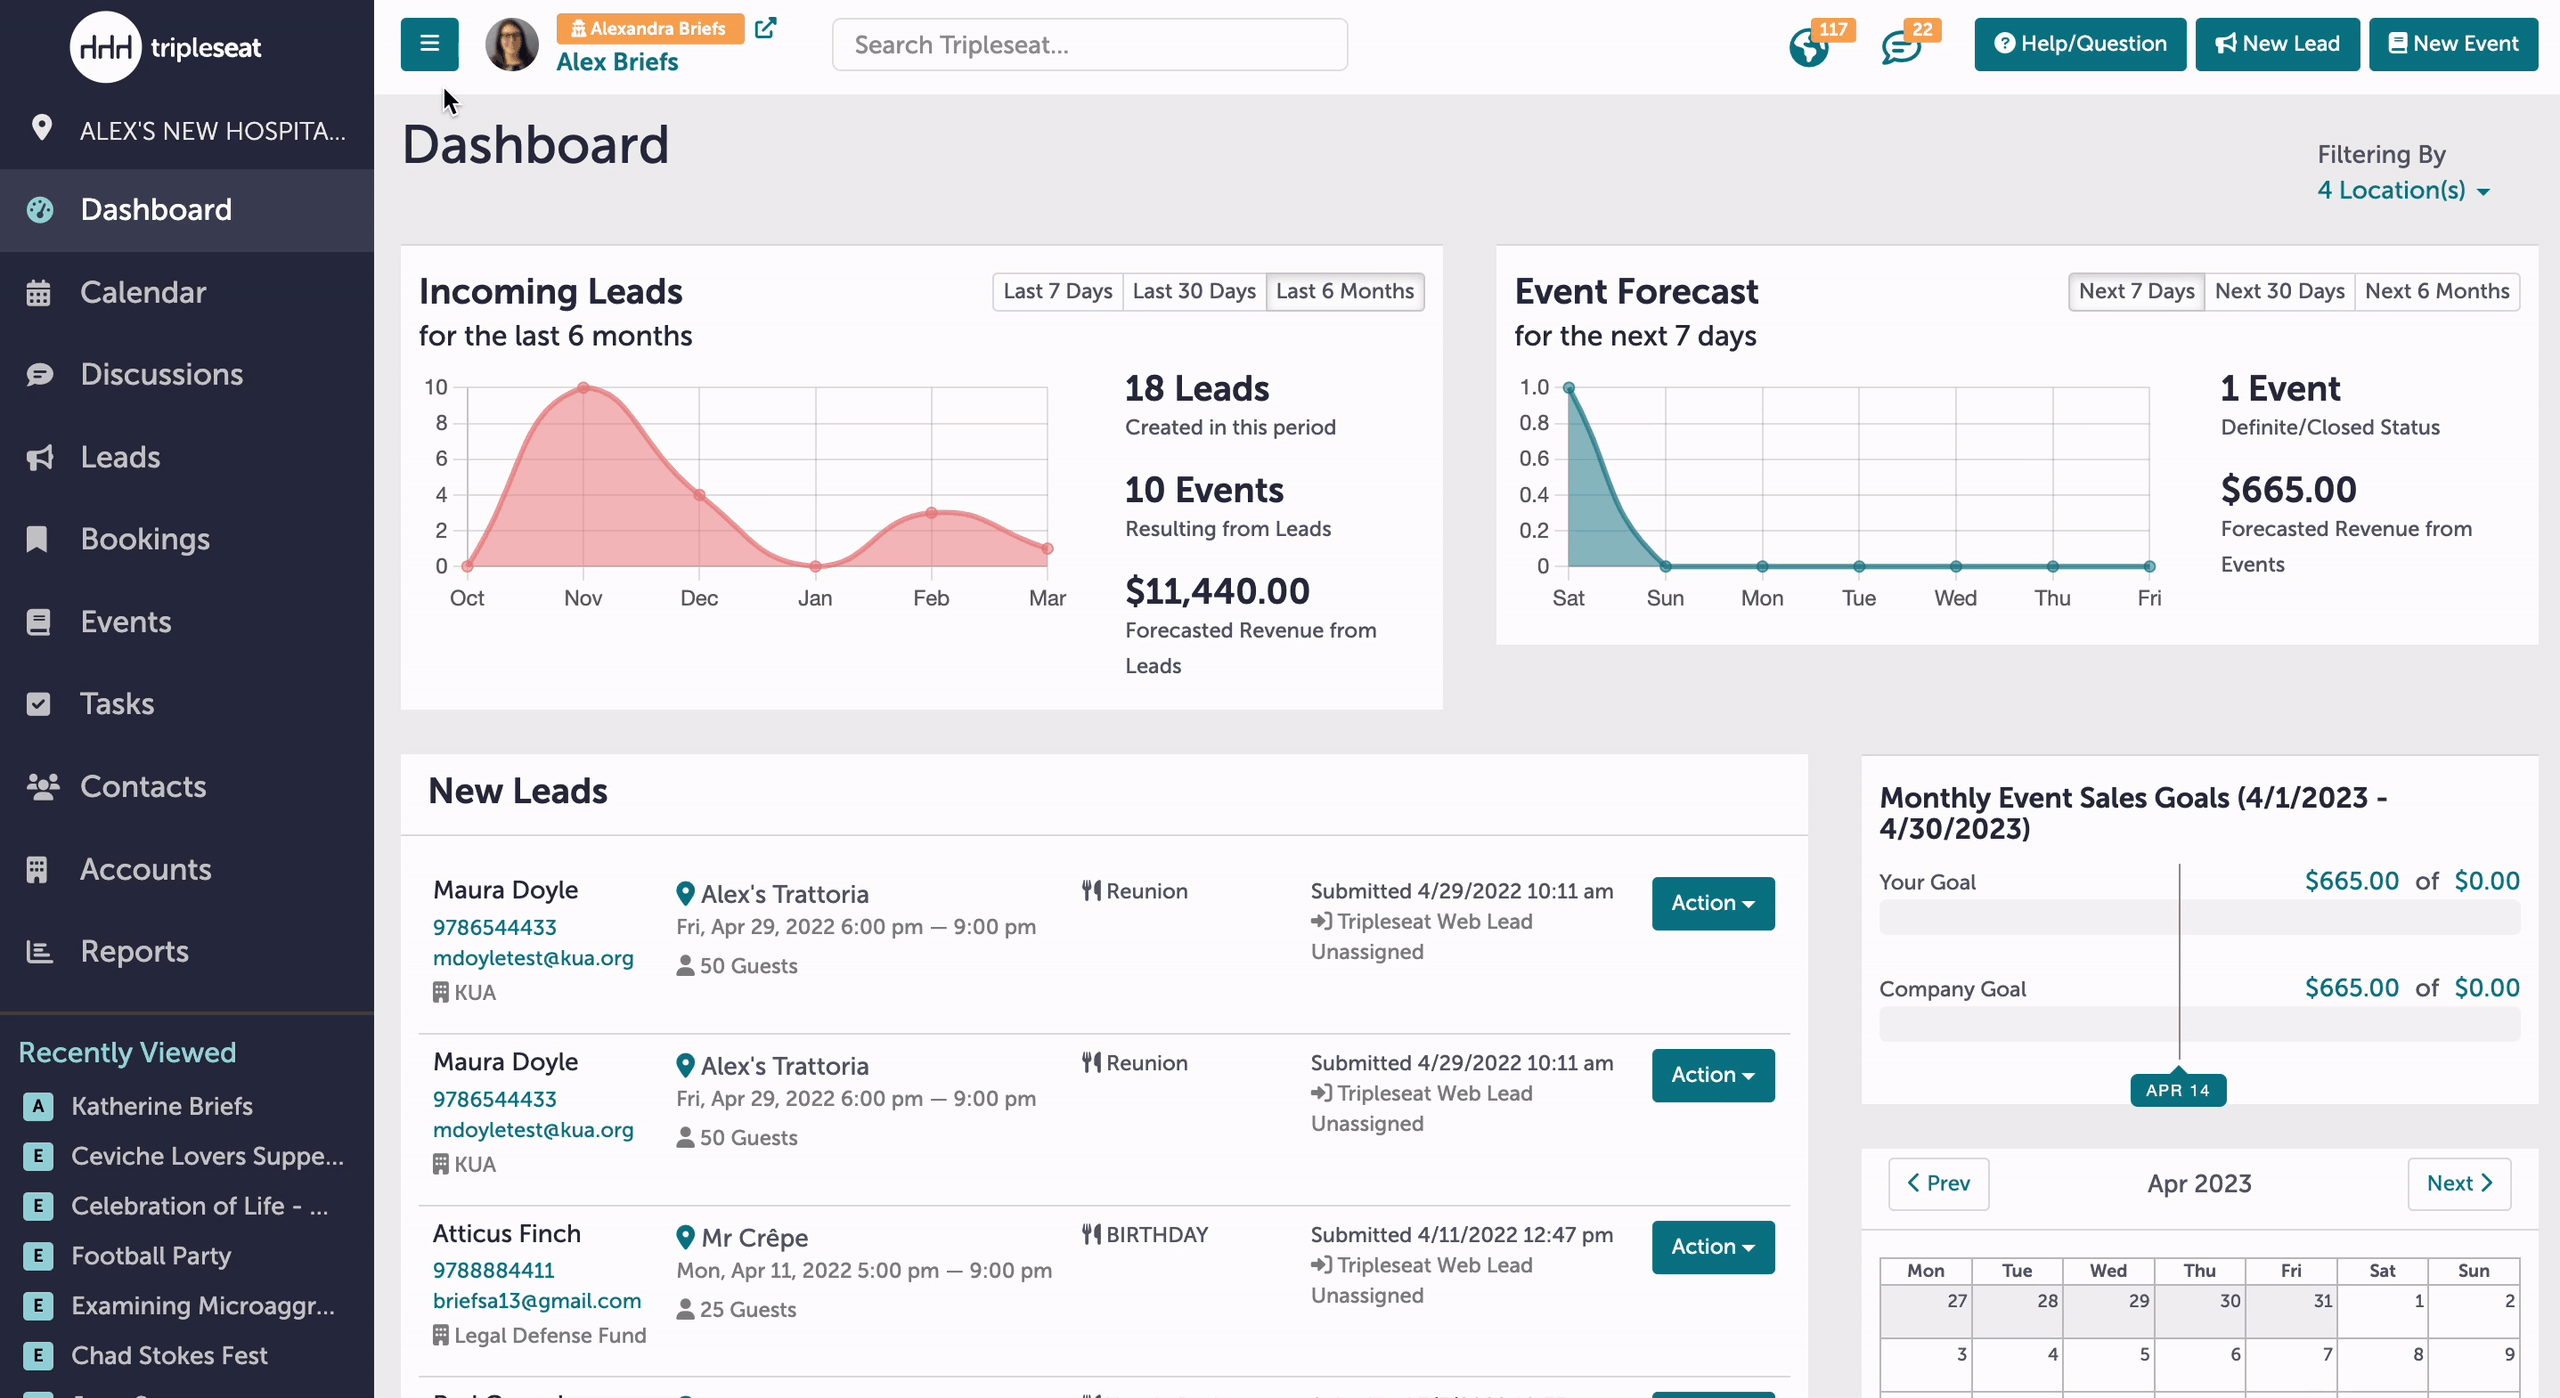Open the chat messages icon with 22 badge

(x=1901, y=47)
